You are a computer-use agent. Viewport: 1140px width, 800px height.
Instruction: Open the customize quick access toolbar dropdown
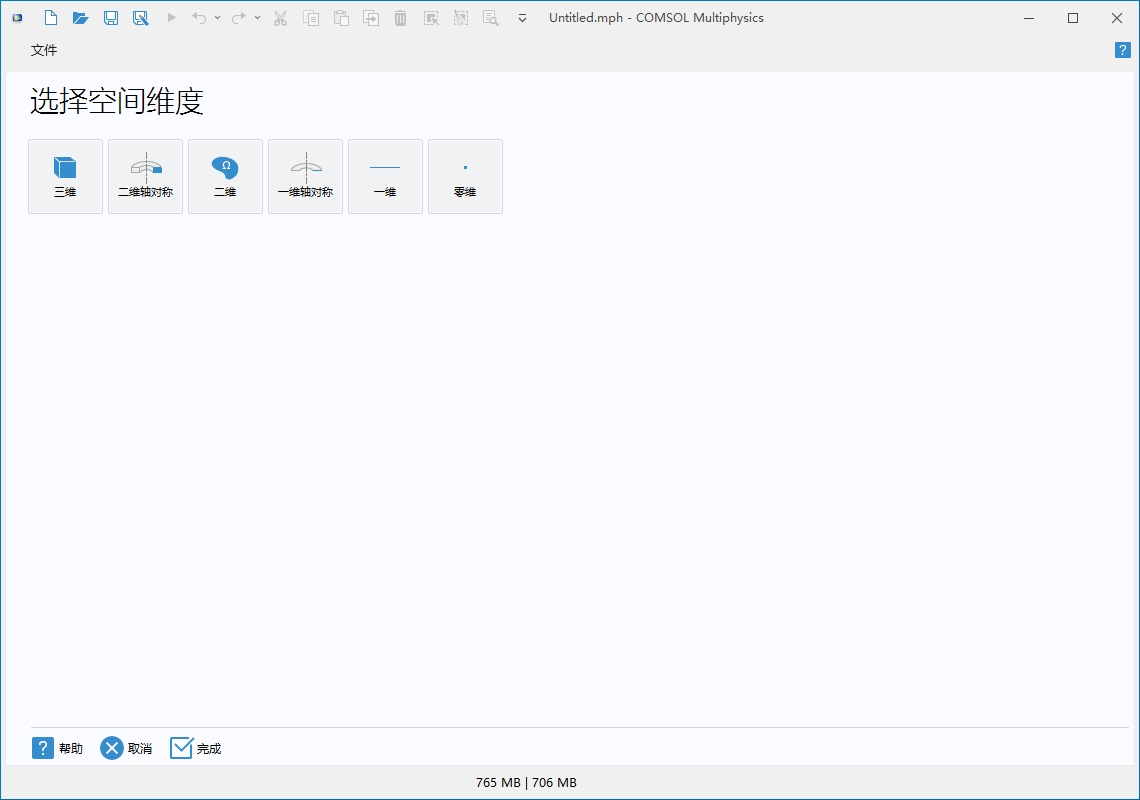[x=522, y=18]
